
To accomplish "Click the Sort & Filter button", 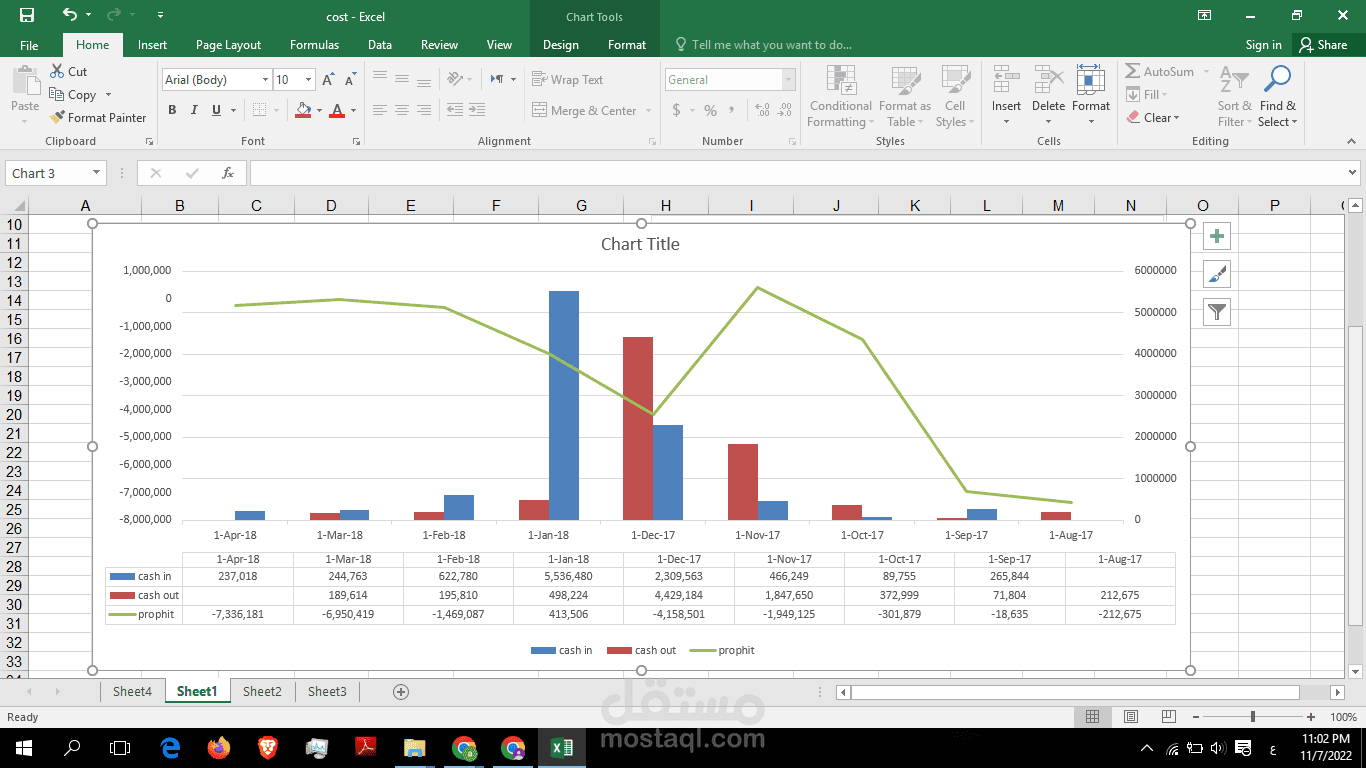I will 1235,97.
